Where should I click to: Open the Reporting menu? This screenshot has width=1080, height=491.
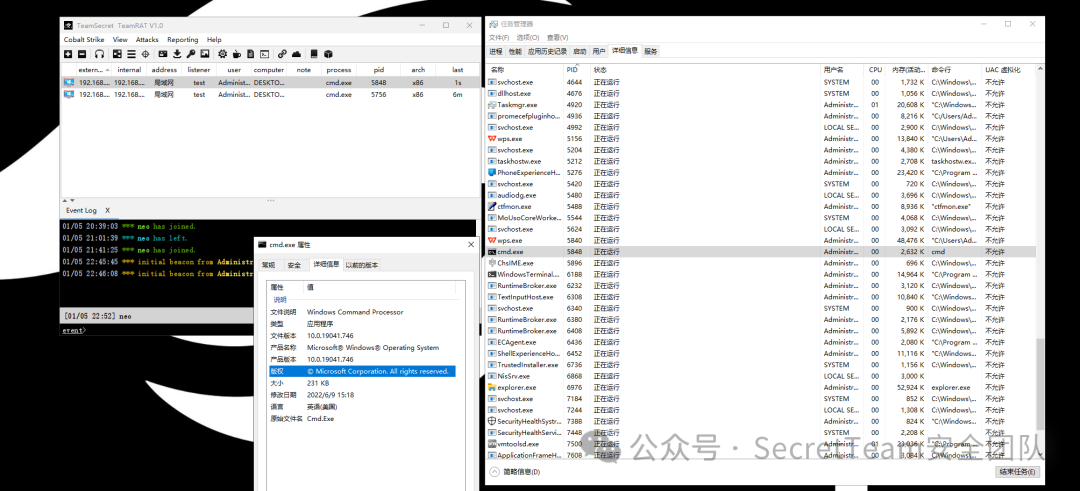coord(183,40)
